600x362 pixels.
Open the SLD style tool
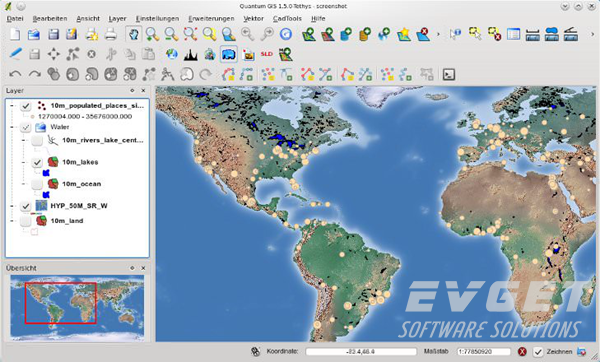(266, 54)
